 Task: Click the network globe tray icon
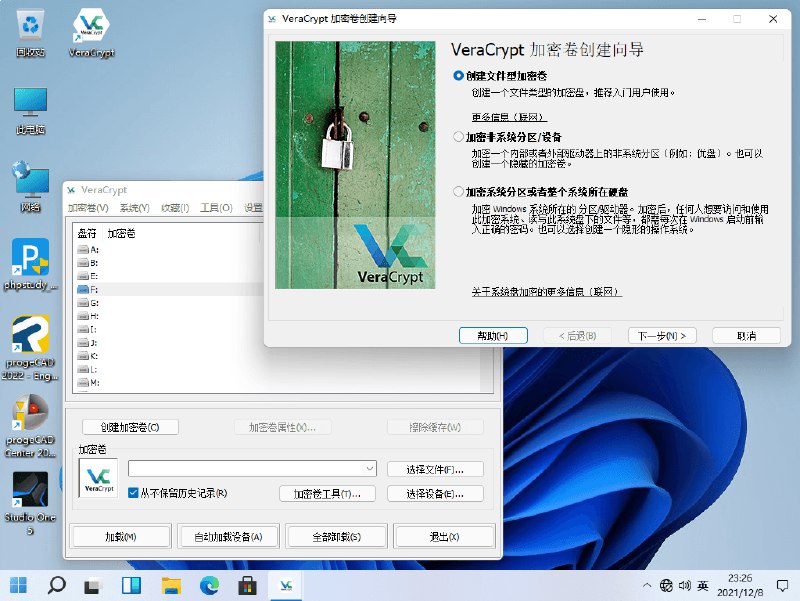pos(666,586)
